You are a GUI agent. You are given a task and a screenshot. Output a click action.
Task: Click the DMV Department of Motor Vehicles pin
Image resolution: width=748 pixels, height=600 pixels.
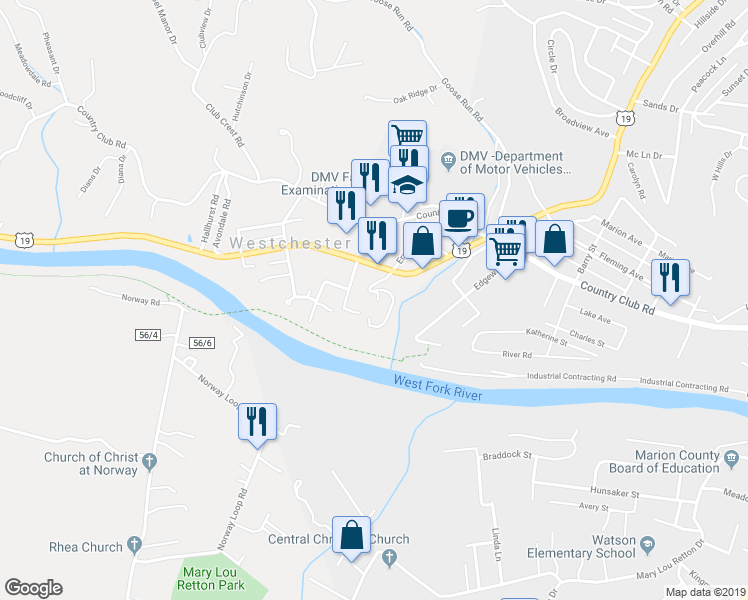tap(448, 163)
